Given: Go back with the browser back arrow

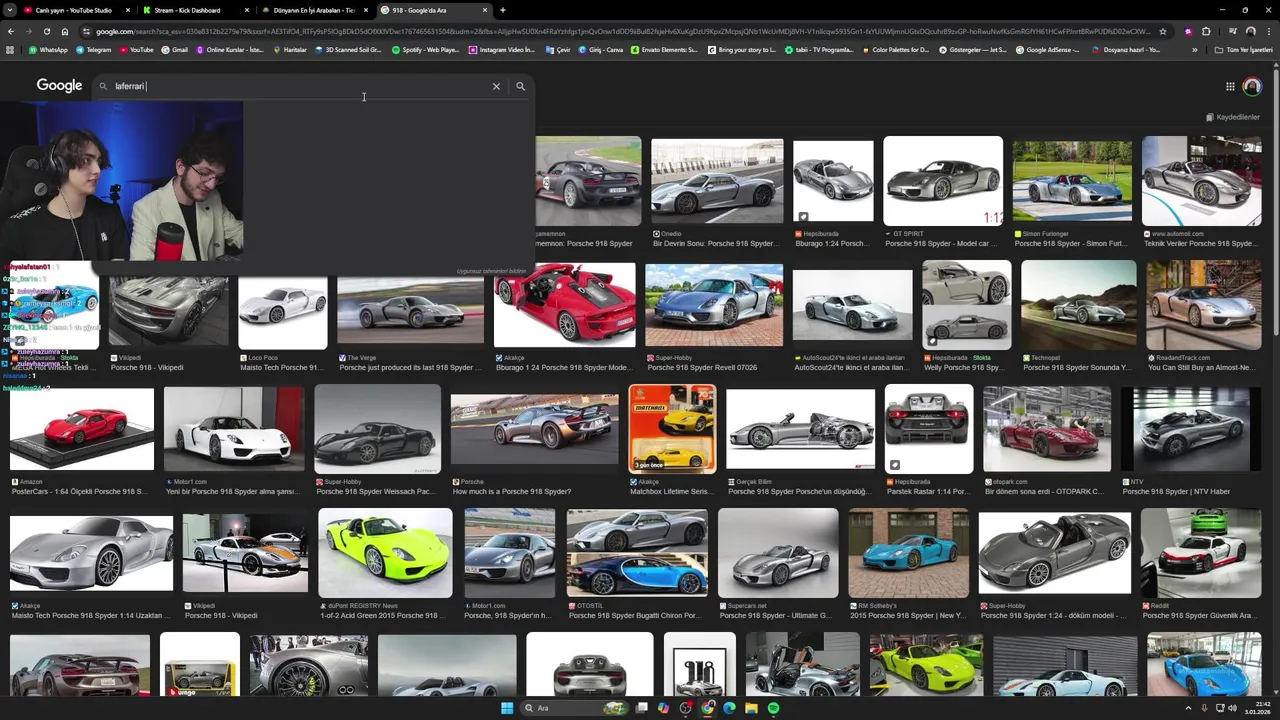Looking at the screenshot, I should [10, 31].
